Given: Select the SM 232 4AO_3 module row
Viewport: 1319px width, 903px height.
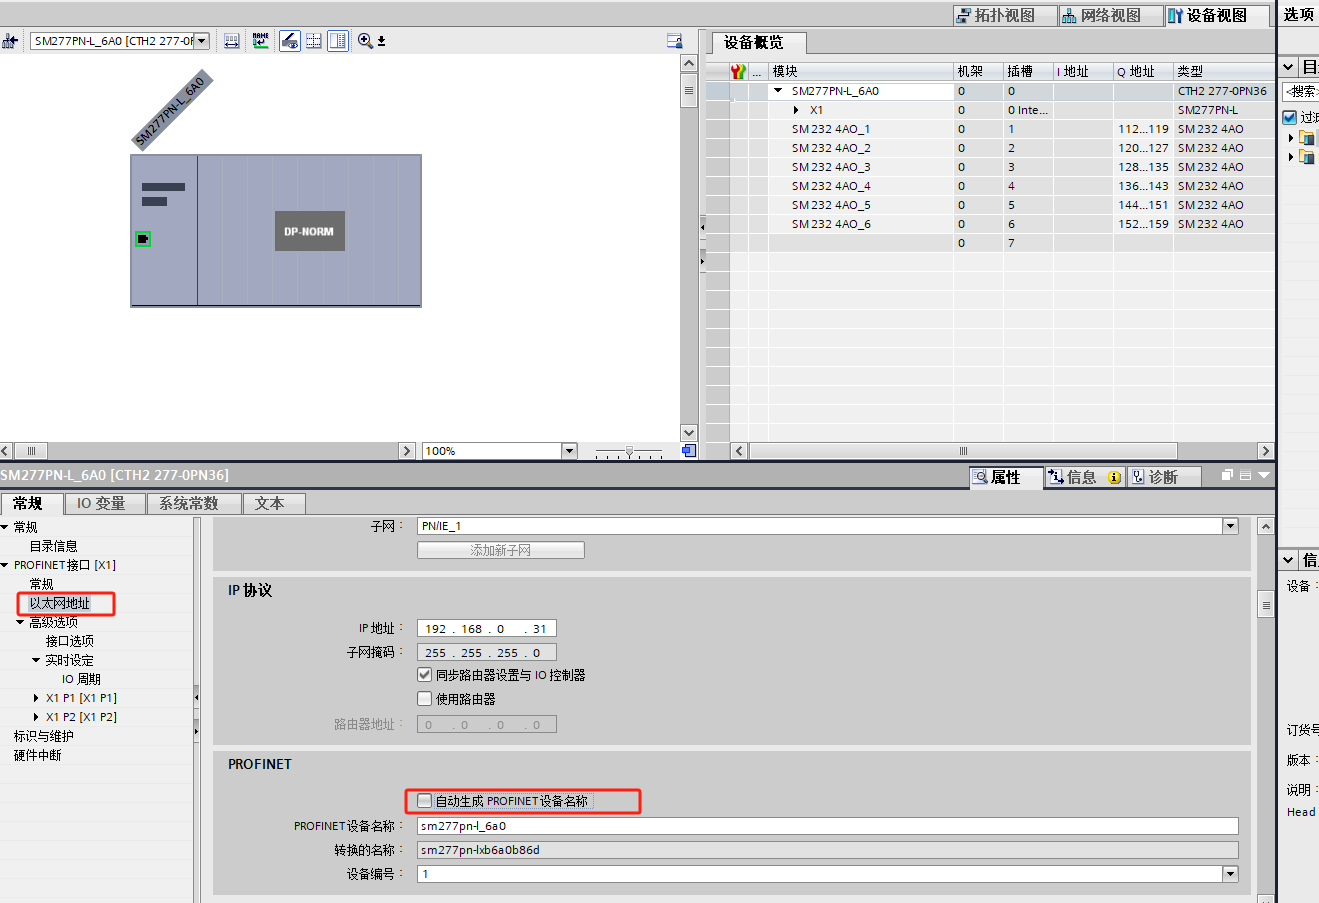Looking at the screenshot, I should coord(990,167).
